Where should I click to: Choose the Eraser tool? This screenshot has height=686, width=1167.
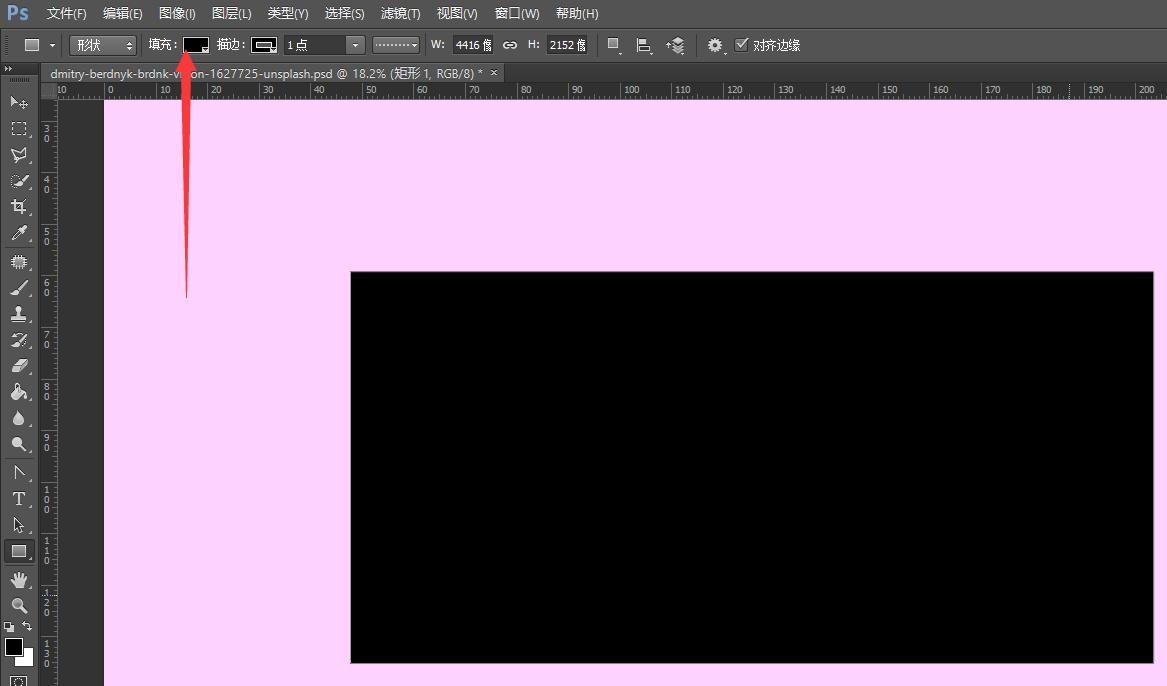[19, 366]
